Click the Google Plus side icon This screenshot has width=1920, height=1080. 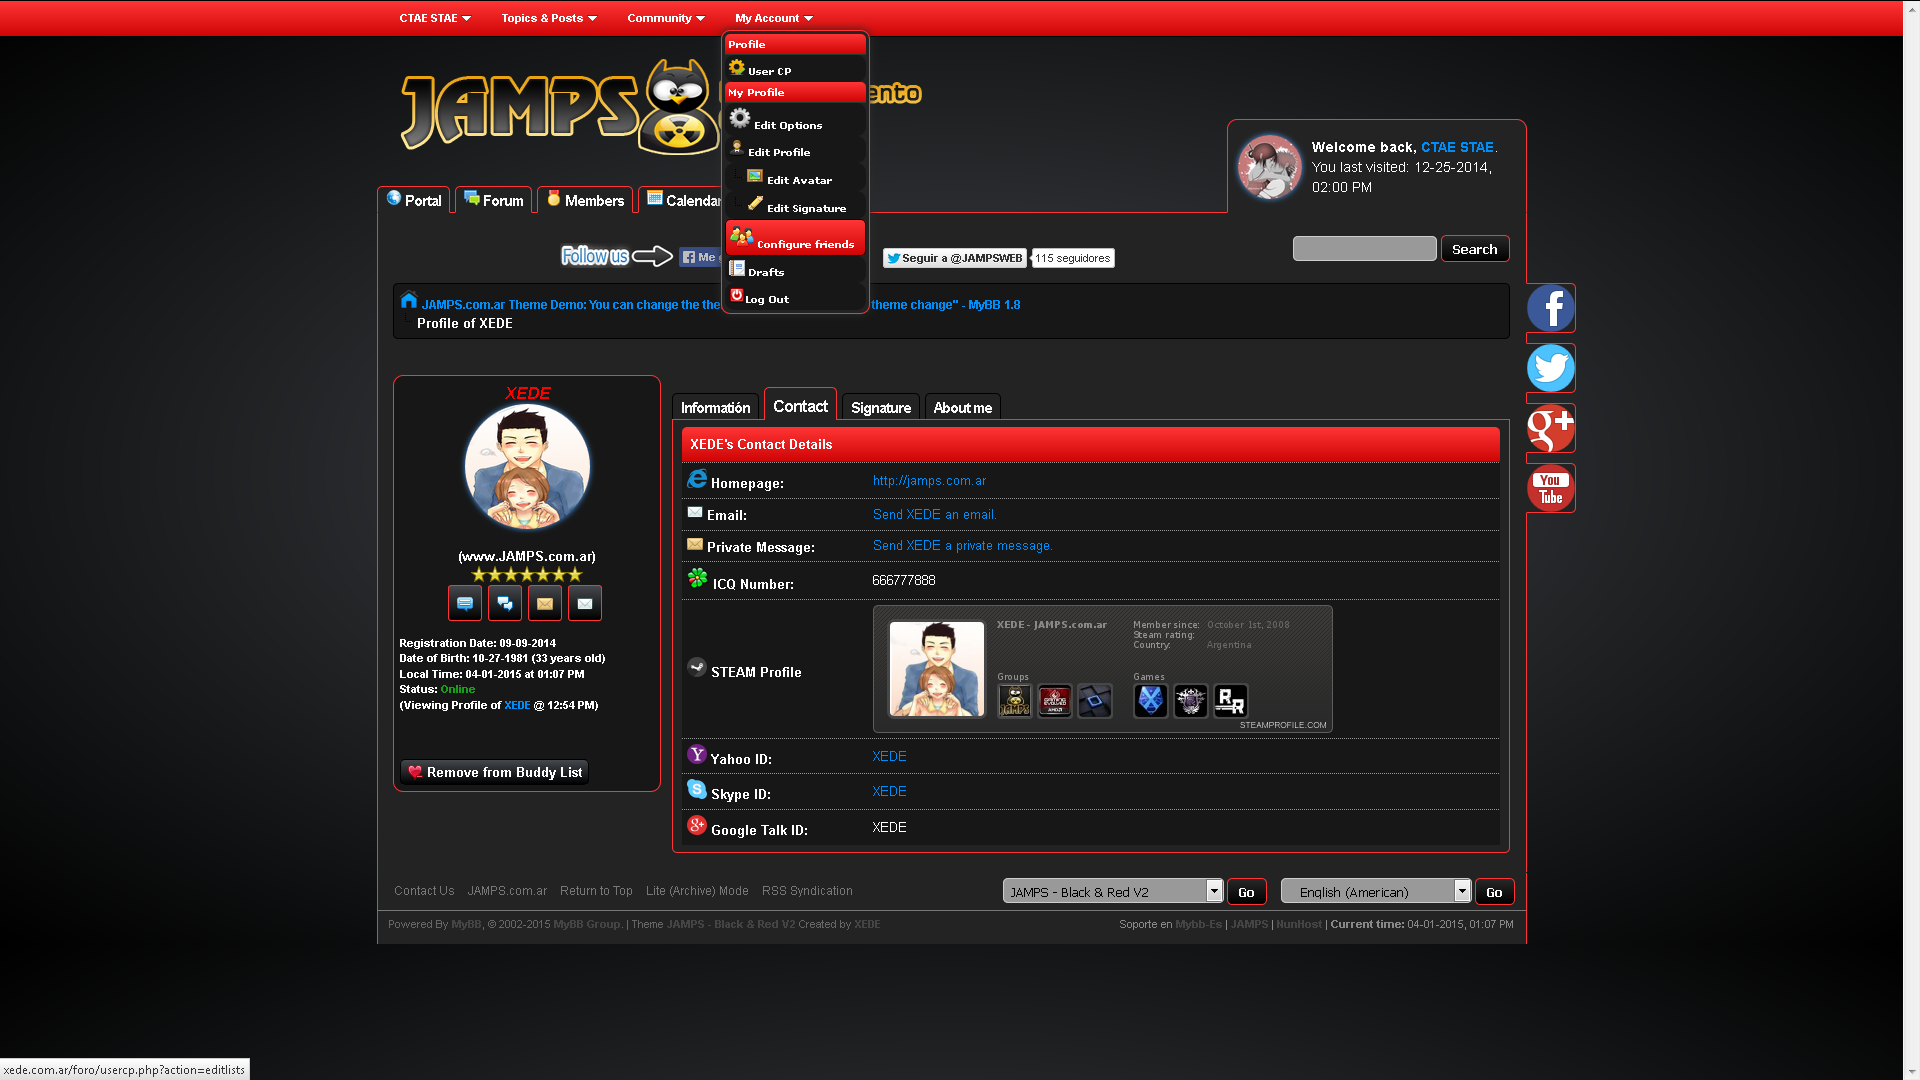[1550, 428]
